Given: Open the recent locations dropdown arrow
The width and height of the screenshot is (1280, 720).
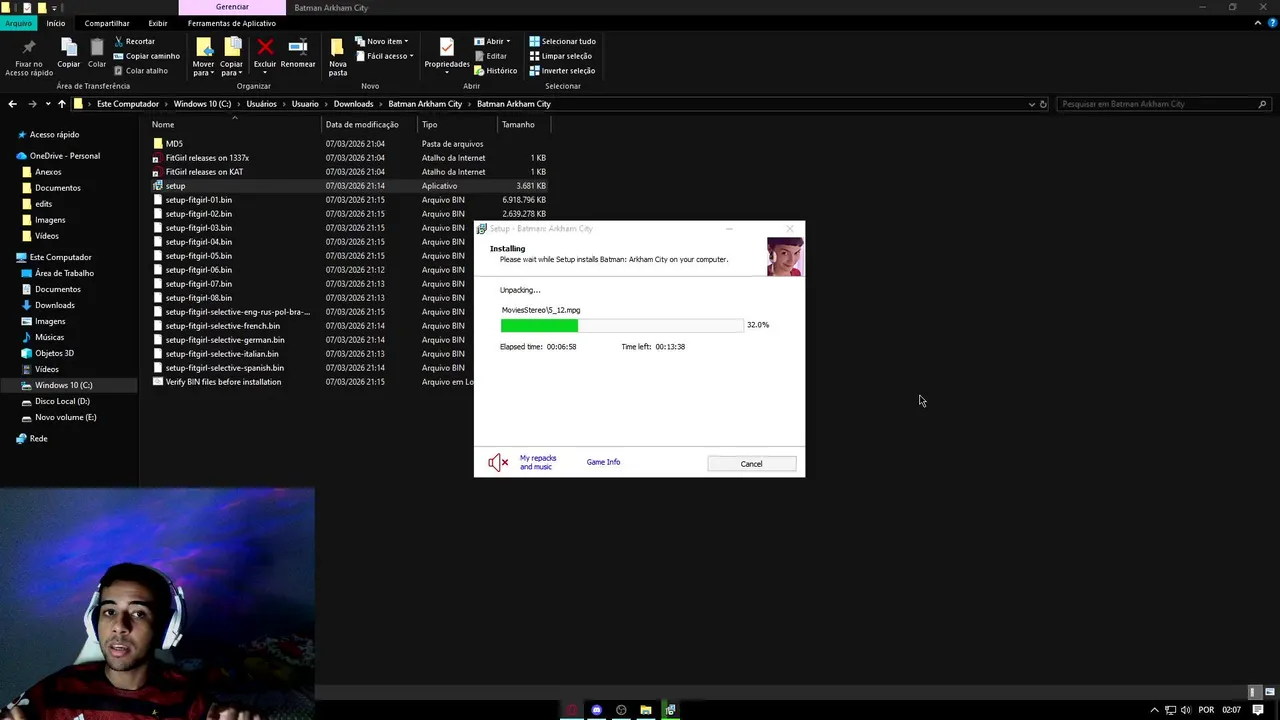Looking at the screenshot, I should 47,104.
